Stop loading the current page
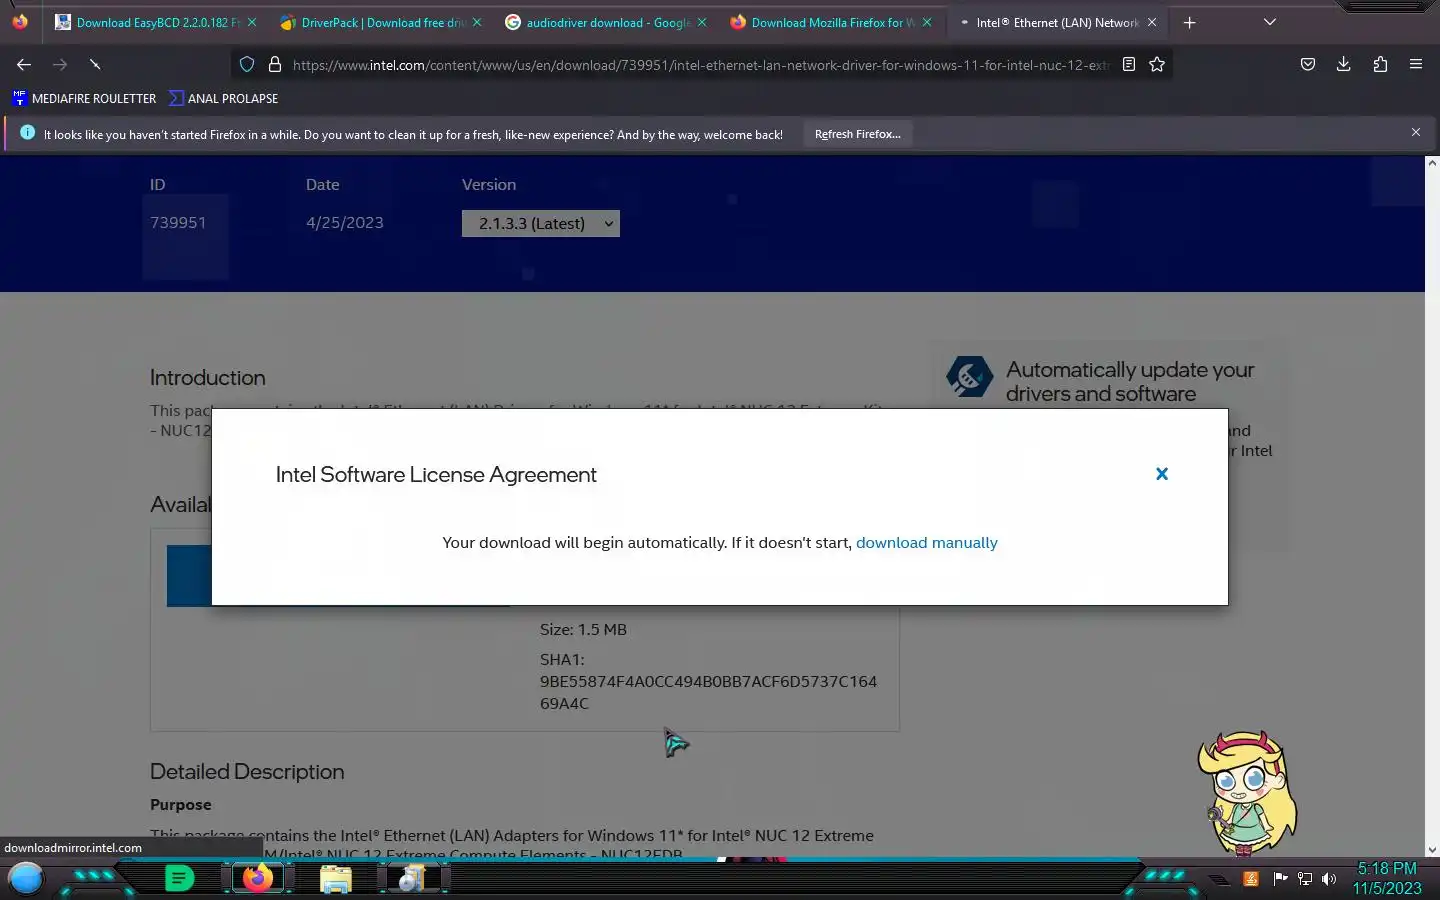This screenshot has height=900, width=1440. click(x=95, y=64)
